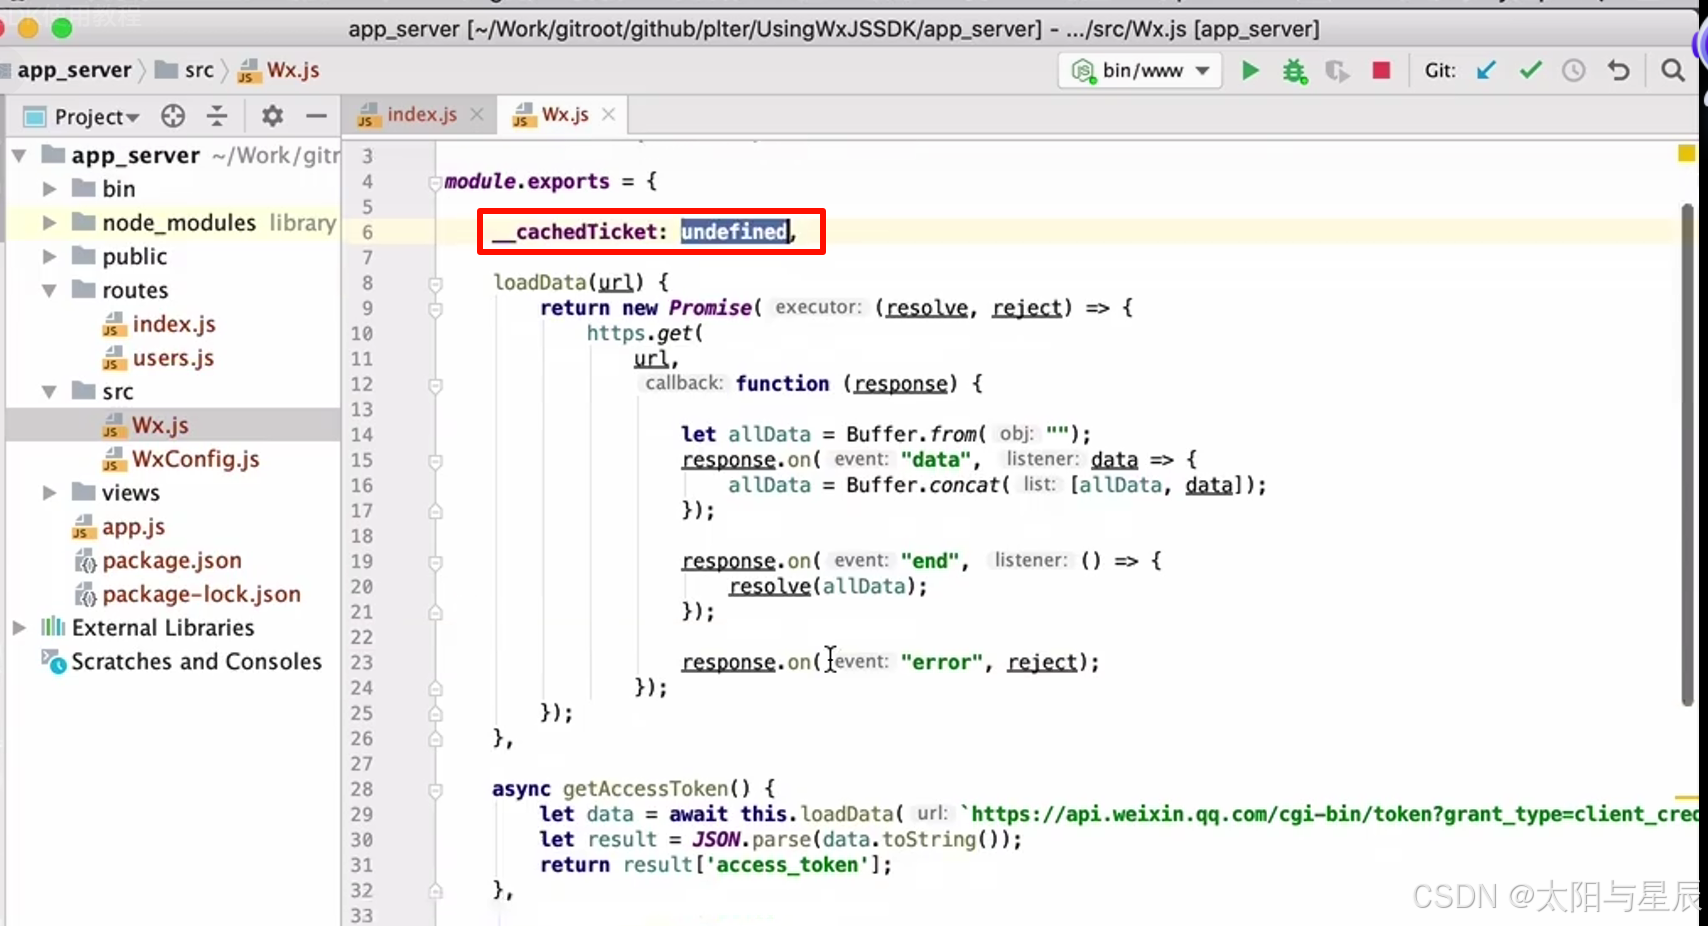Image resolution: width=1708 pixels, height=926 pixels.
Task: Click 'getAccessToken' method name
Action: click(x=645, y=789)
